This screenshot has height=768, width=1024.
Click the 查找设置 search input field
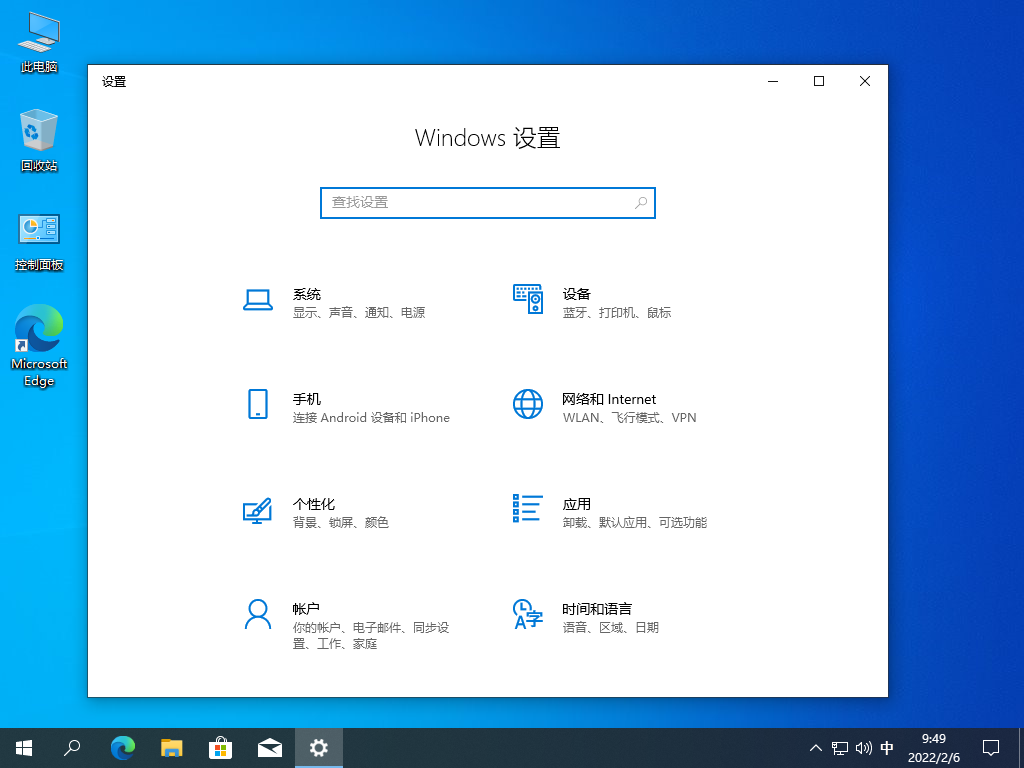click(470, 202)
